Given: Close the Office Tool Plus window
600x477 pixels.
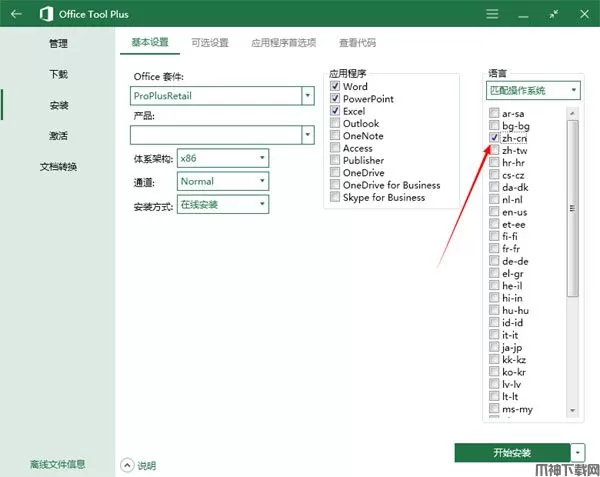Looking at the screenshot, I should [582, 15].
